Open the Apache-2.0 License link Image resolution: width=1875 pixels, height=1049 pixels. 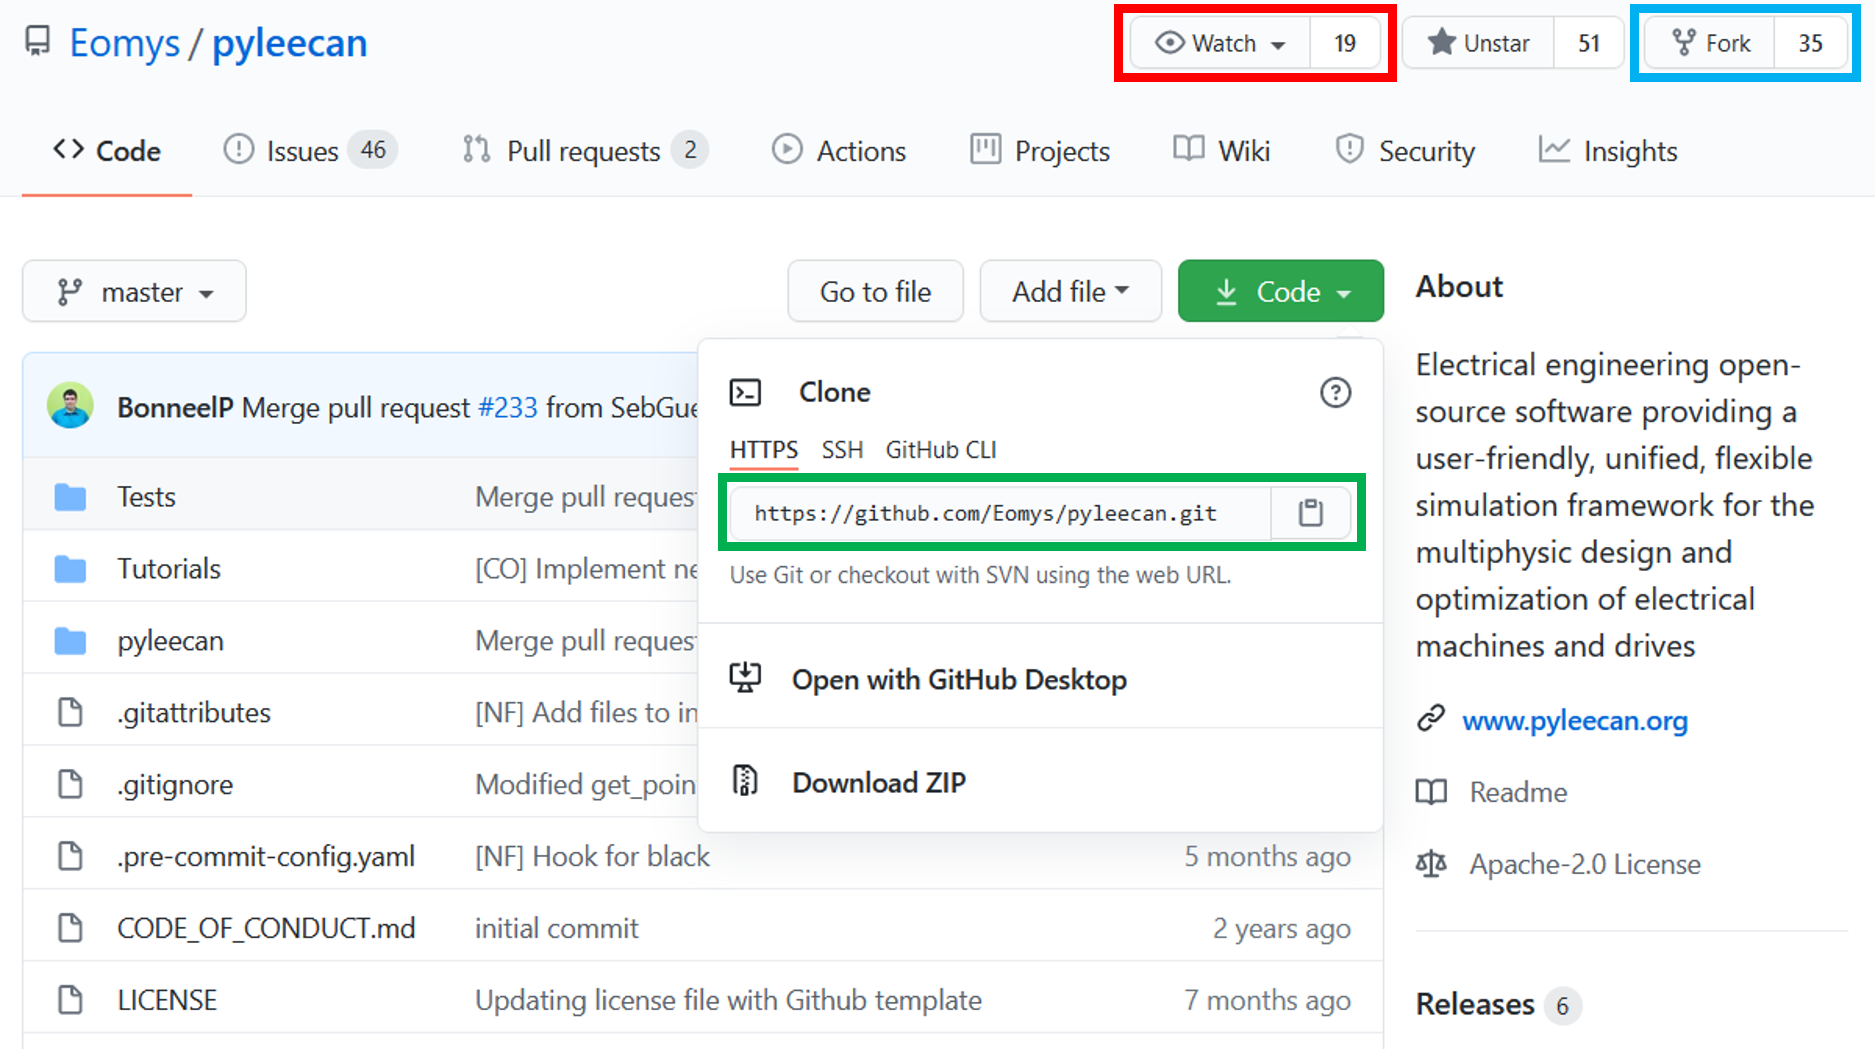point(1585,864)
